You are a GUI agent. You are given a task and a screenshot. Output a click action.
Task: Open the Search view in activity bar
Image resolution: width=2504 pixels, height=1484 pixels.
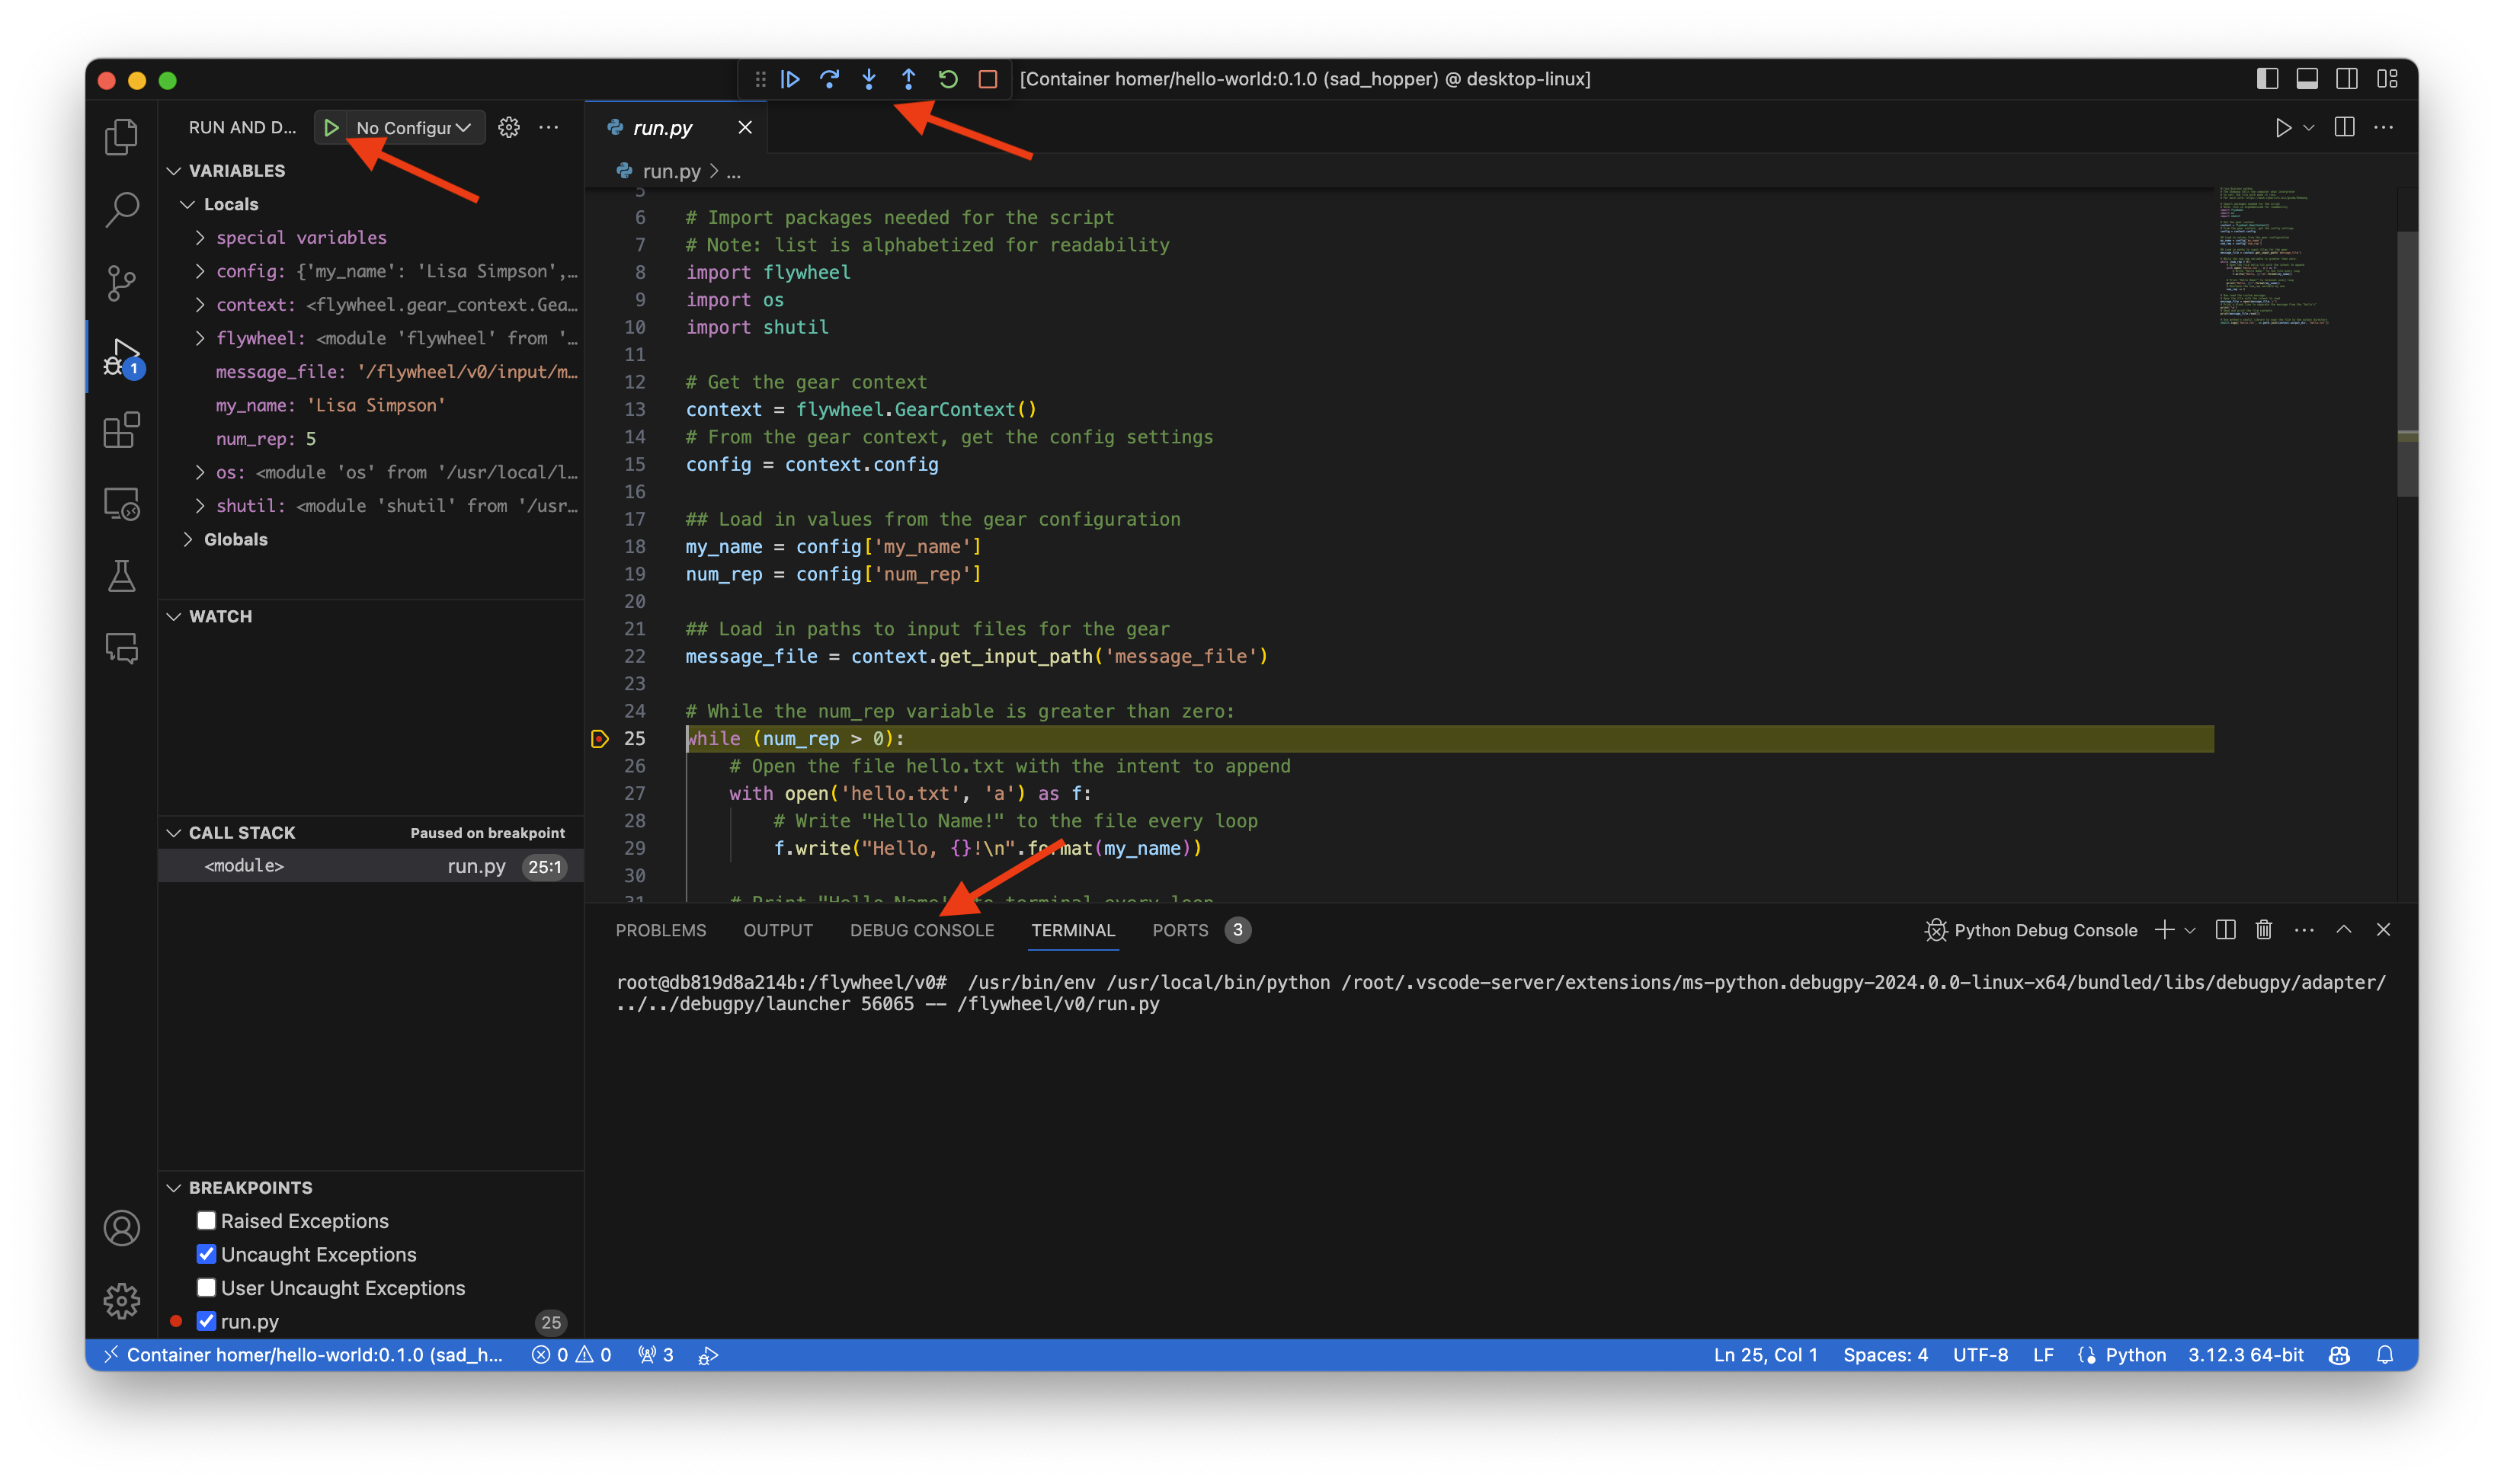[121, 210]
